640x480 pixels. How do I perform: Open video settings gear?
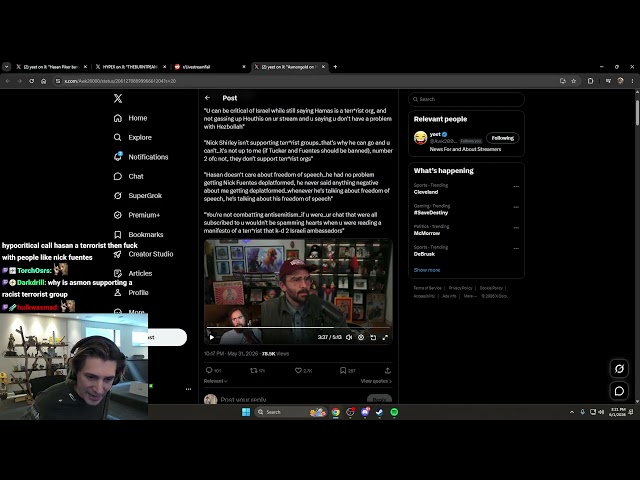[361, 337]
